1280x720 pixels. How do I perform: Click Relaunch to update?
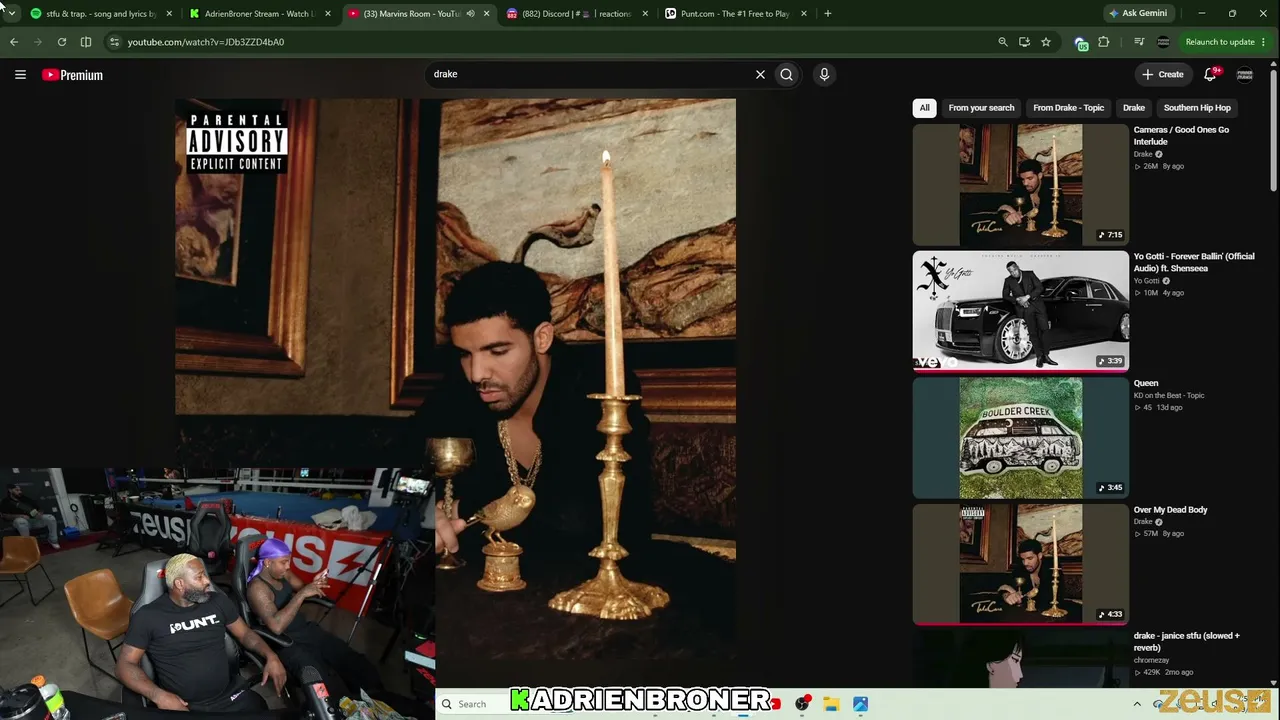click(x=1219, y=42)
